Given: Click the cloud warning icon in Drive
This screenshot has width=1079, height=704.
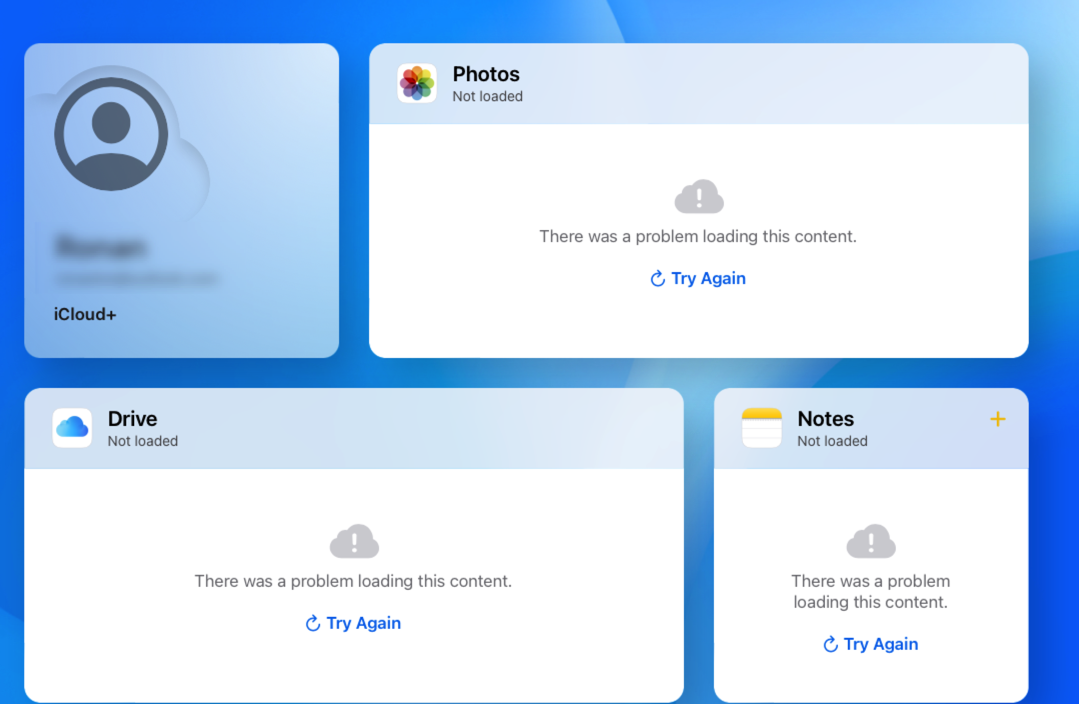Looking at the screenshot, I should click(x=354, y=542).
